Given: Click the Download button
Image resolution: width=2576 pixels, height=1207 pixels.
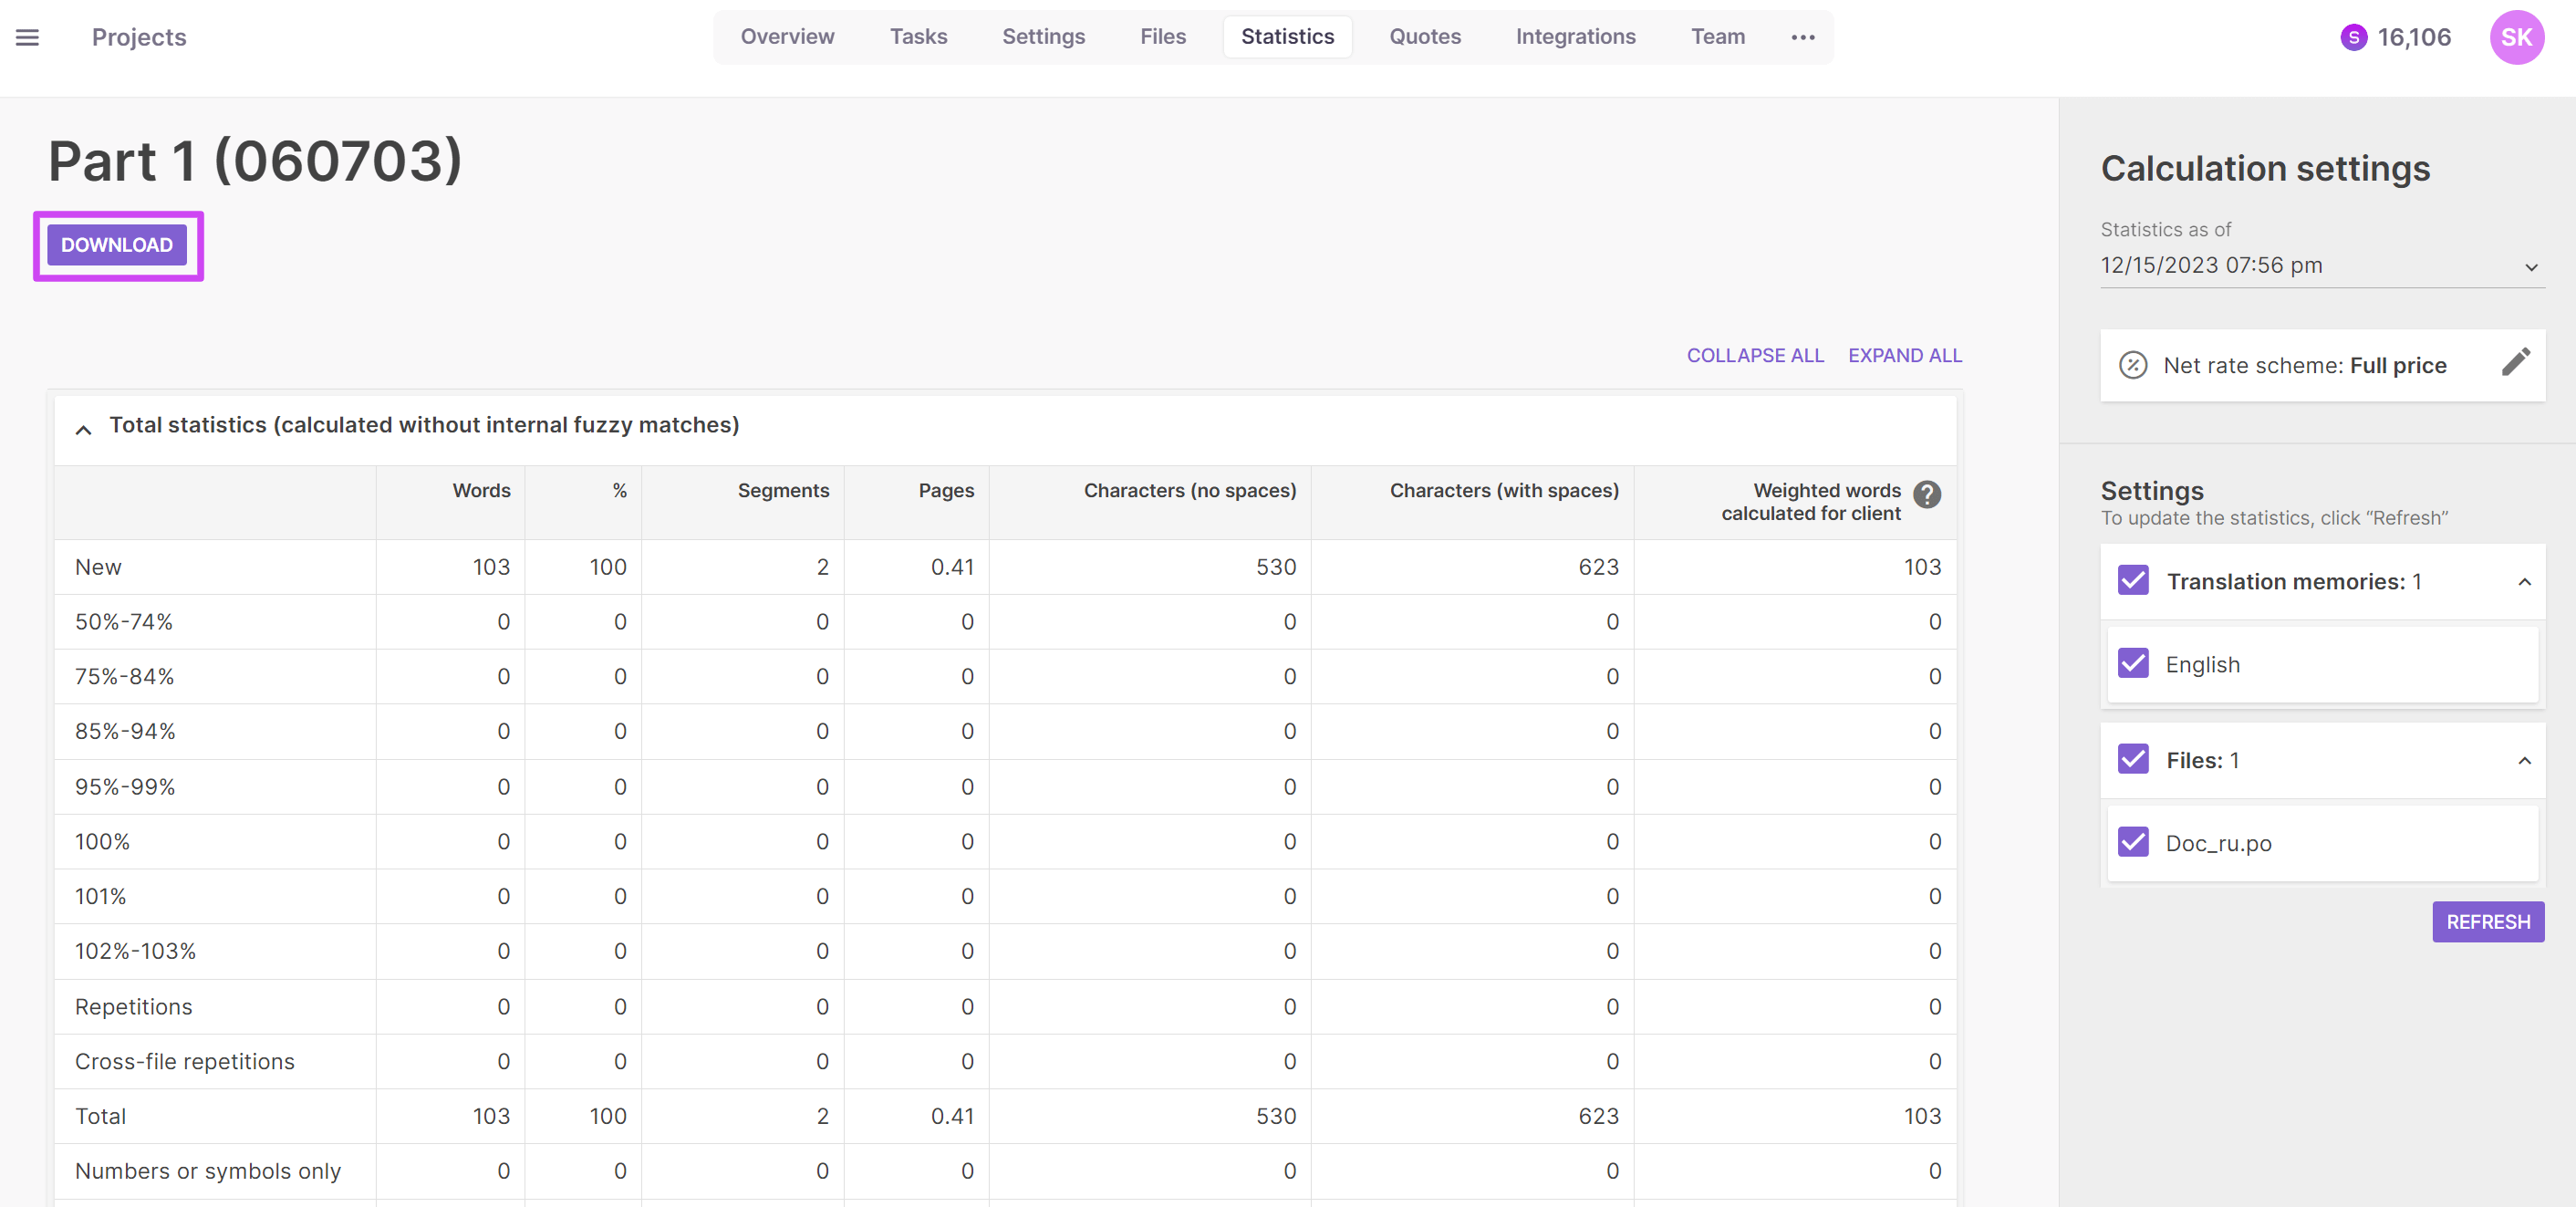Looking at the screenshot, I should [x=117, y=245].
